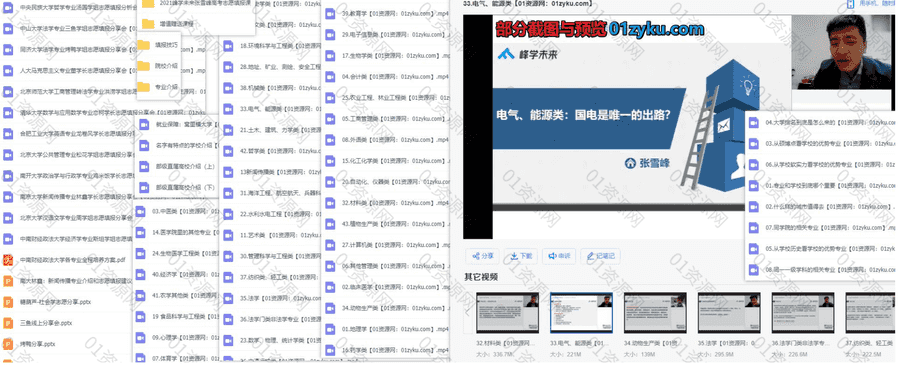Click the 记笔记 notes button
Screen dimensions: 900x368
click(x=600, y=256)
